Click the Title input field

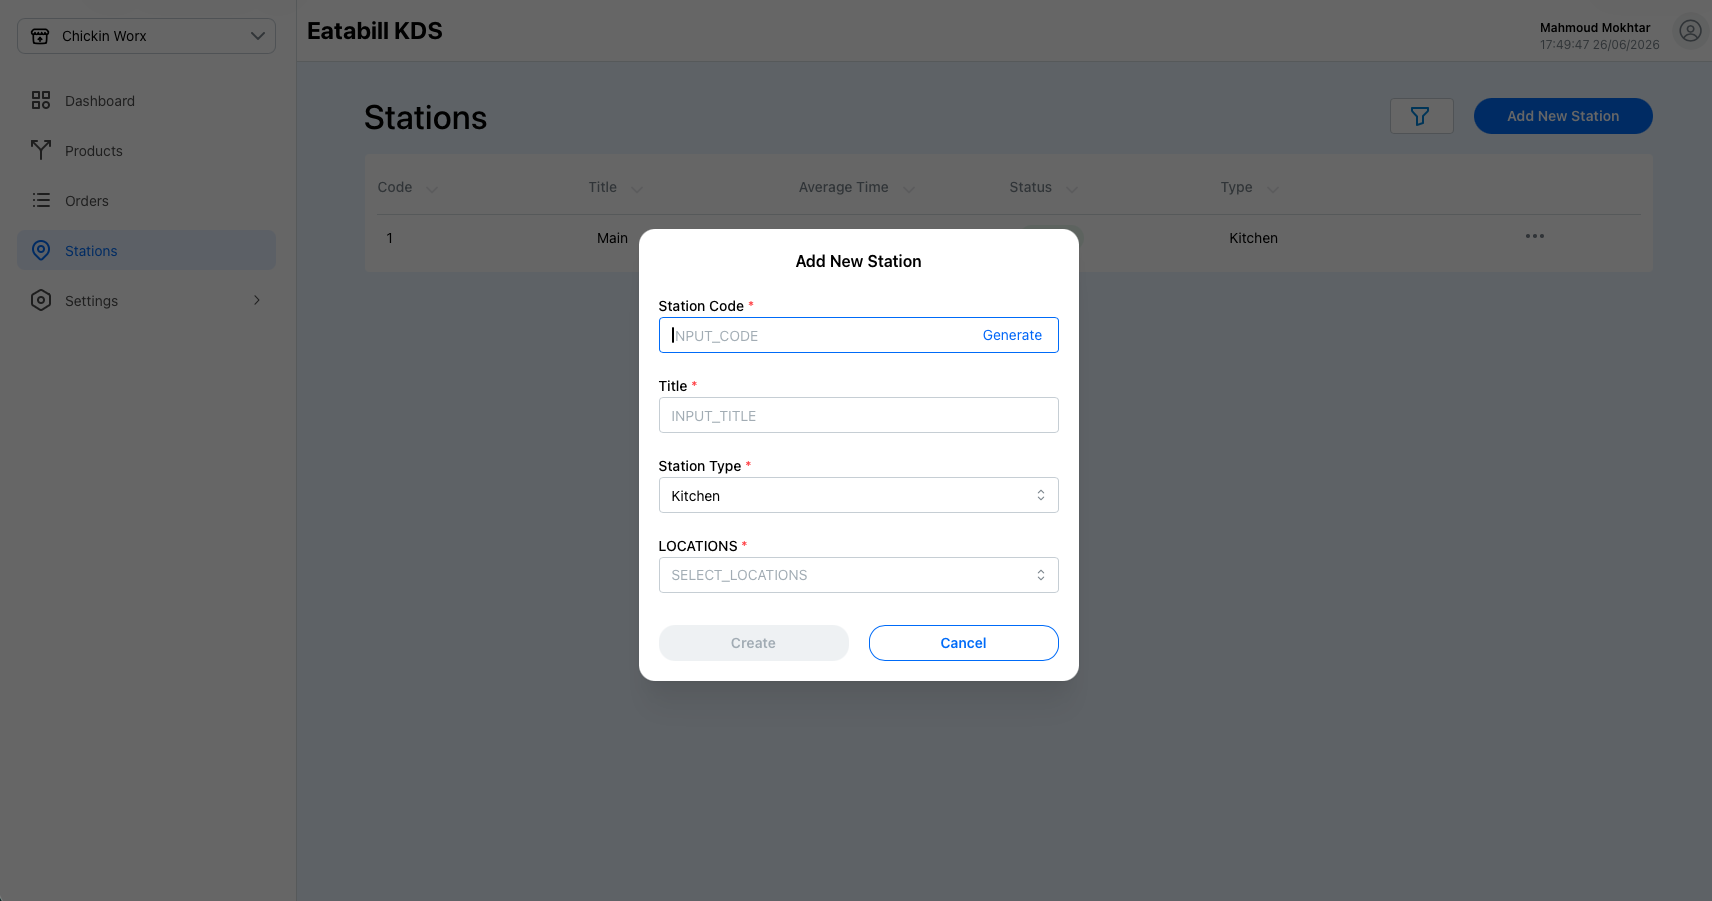pyautogui.click(x=858, y=415)
